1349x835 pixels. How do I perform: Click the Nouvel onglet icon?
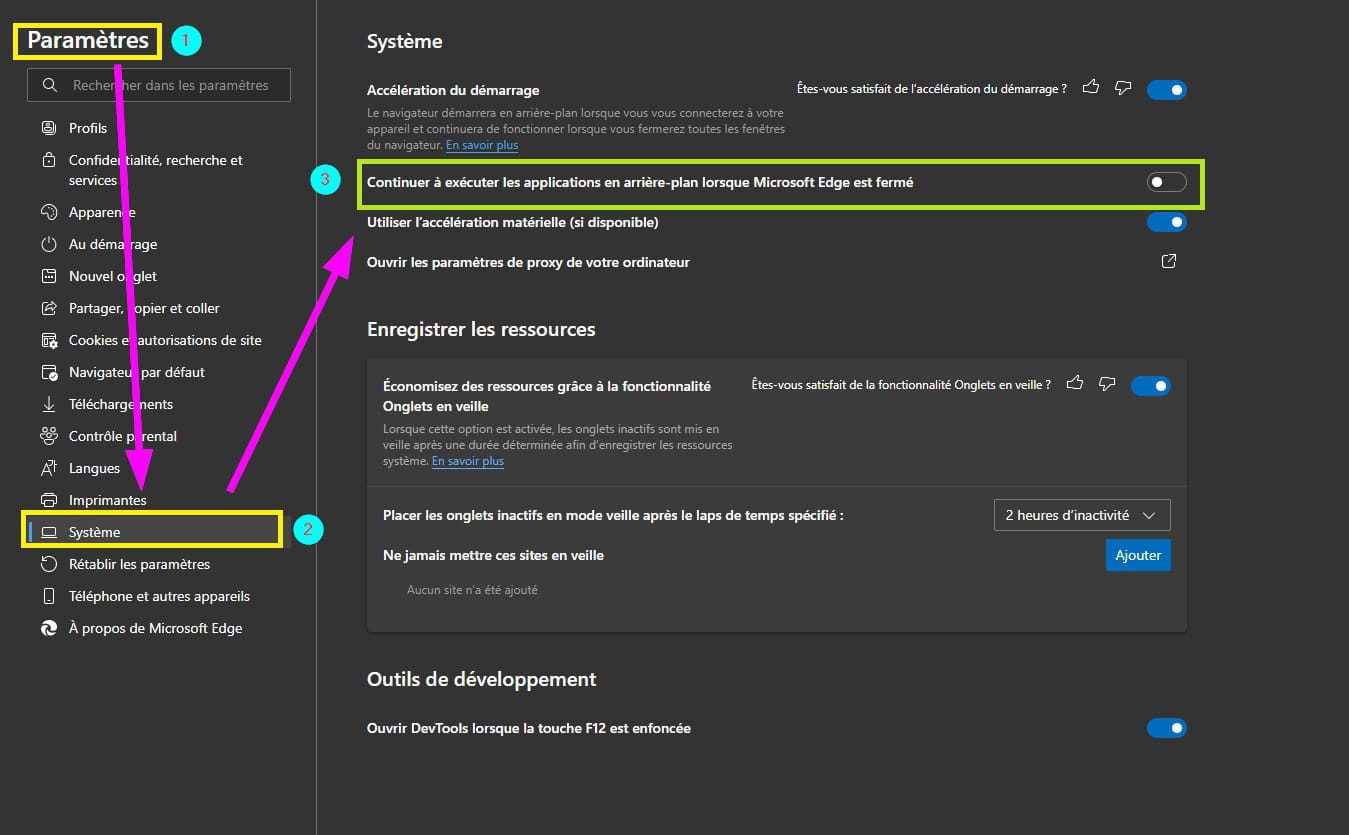click(48, 276)
